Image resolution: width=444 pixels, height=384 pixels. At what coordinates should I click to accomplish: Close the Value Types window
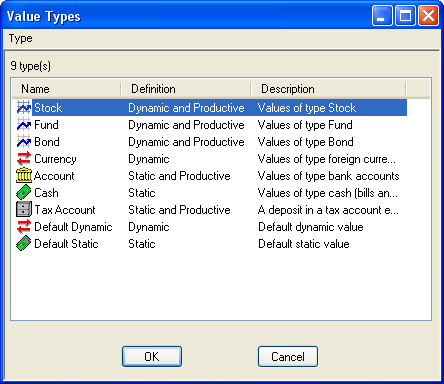pyautogui.click(x=428, y=16)
